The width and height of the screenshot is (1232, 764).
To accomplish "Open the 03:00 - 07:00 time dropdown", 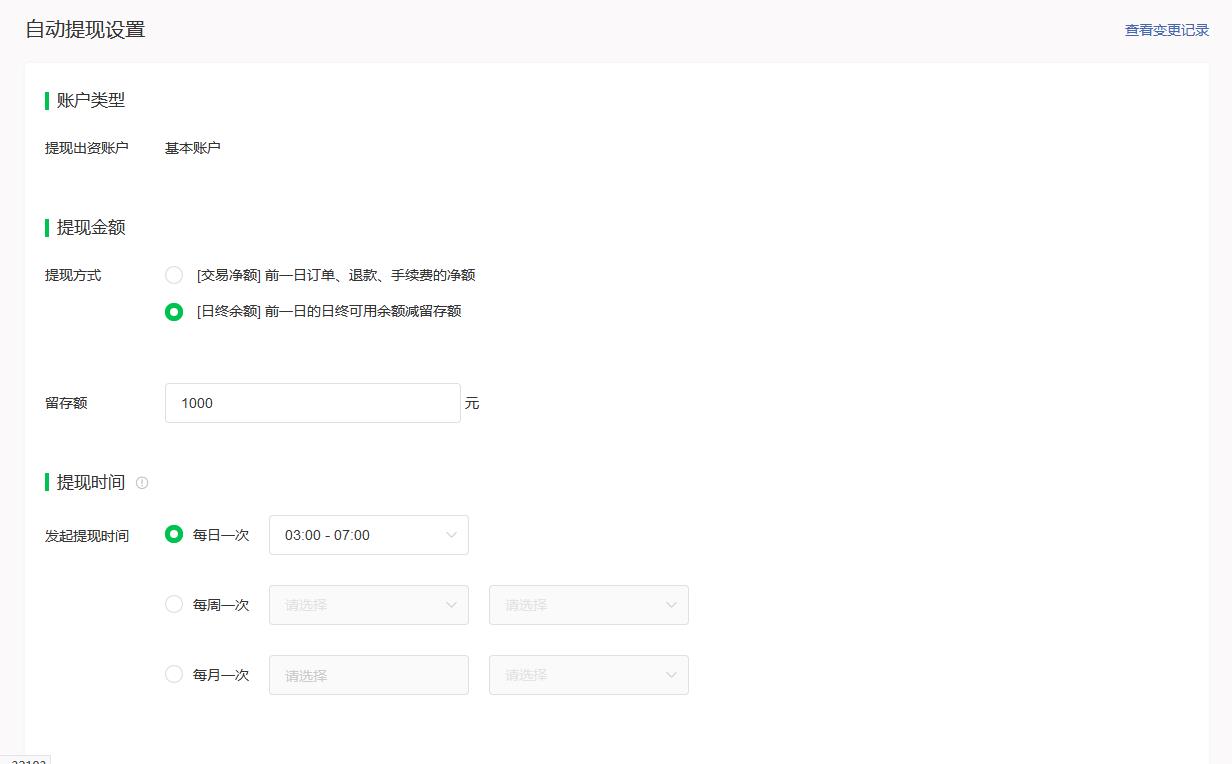I will click(x=369, y=535).
